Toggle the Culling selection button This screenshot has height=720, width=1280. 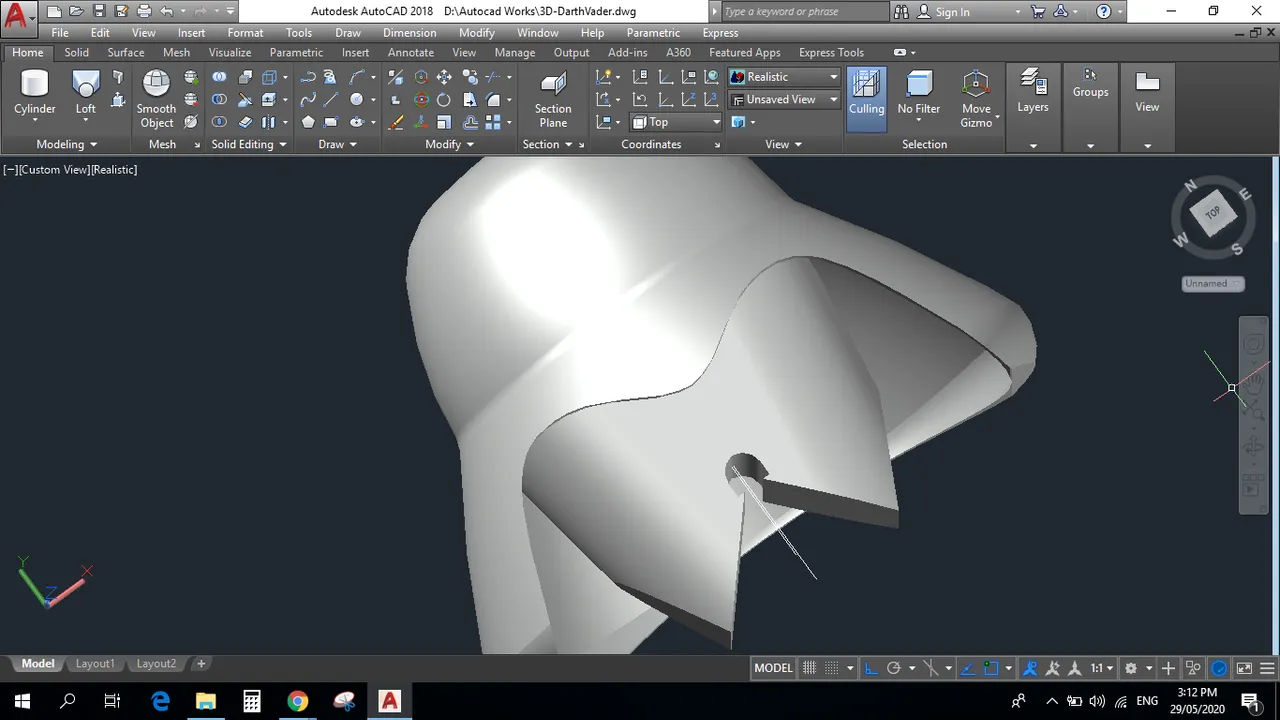[866, 99]
